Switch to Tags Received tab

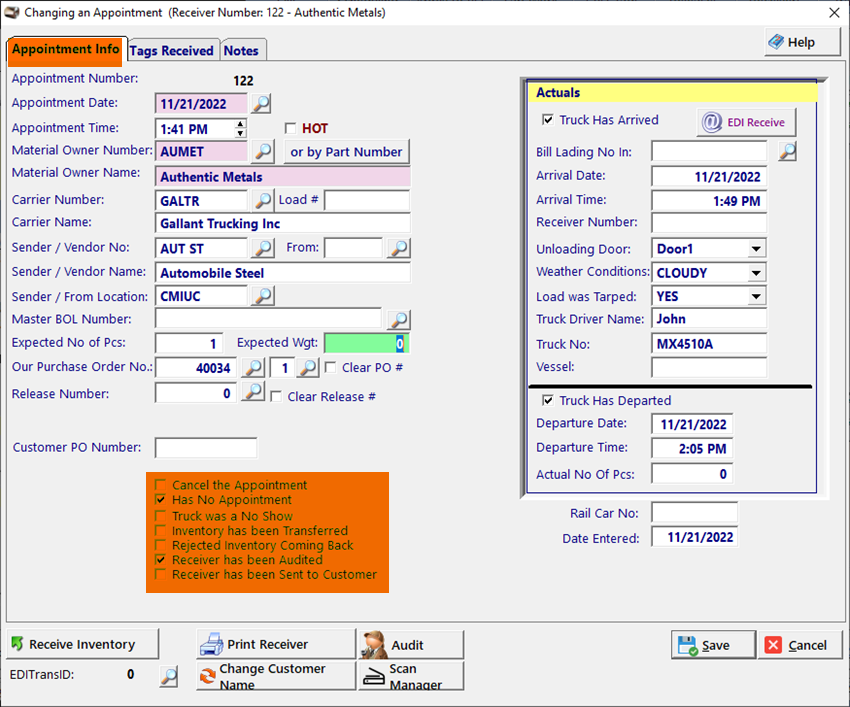[171, 50]
